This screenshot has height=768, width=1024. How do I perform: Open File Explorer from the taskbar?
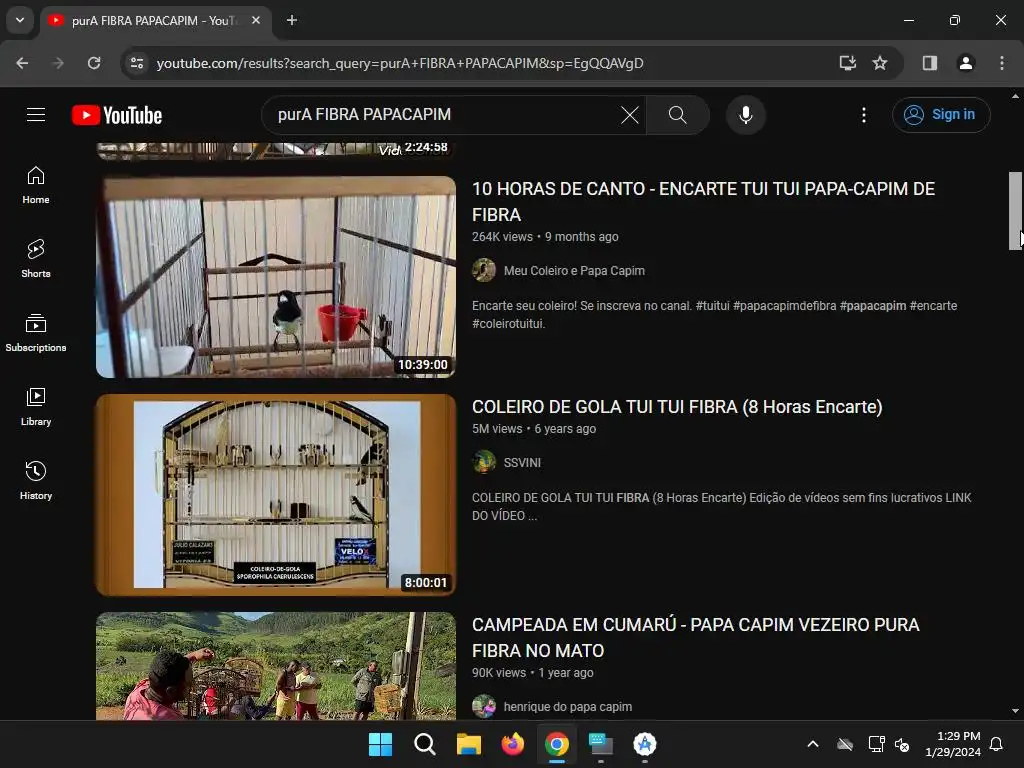pyautogui.click(x=468, y=744)
